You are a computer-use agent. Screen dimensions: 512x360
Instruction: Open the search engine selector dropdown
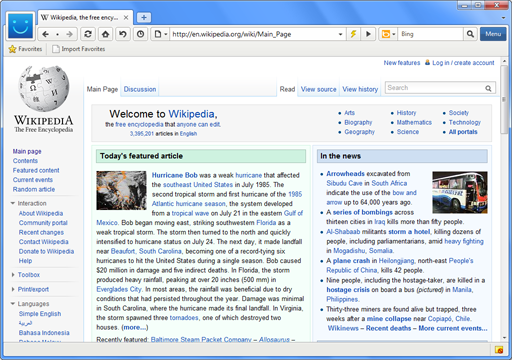coord(394,34)
